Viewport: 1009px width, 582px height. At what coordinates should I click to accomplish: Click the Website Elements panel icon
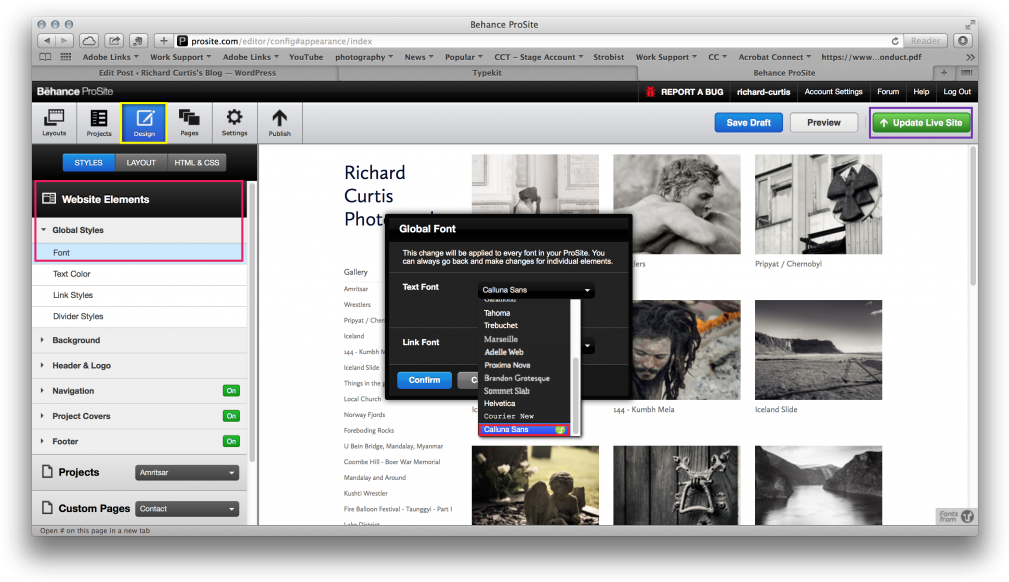[49, 199]
